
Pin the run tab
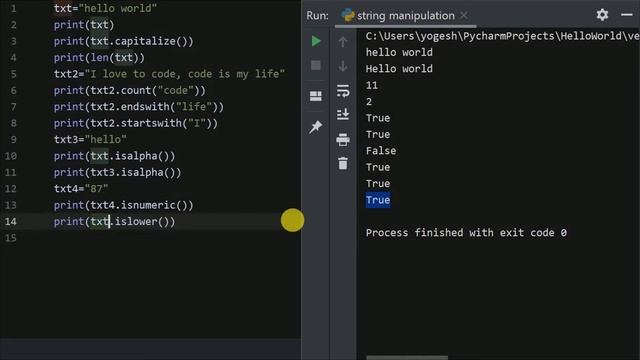[316, 127]
